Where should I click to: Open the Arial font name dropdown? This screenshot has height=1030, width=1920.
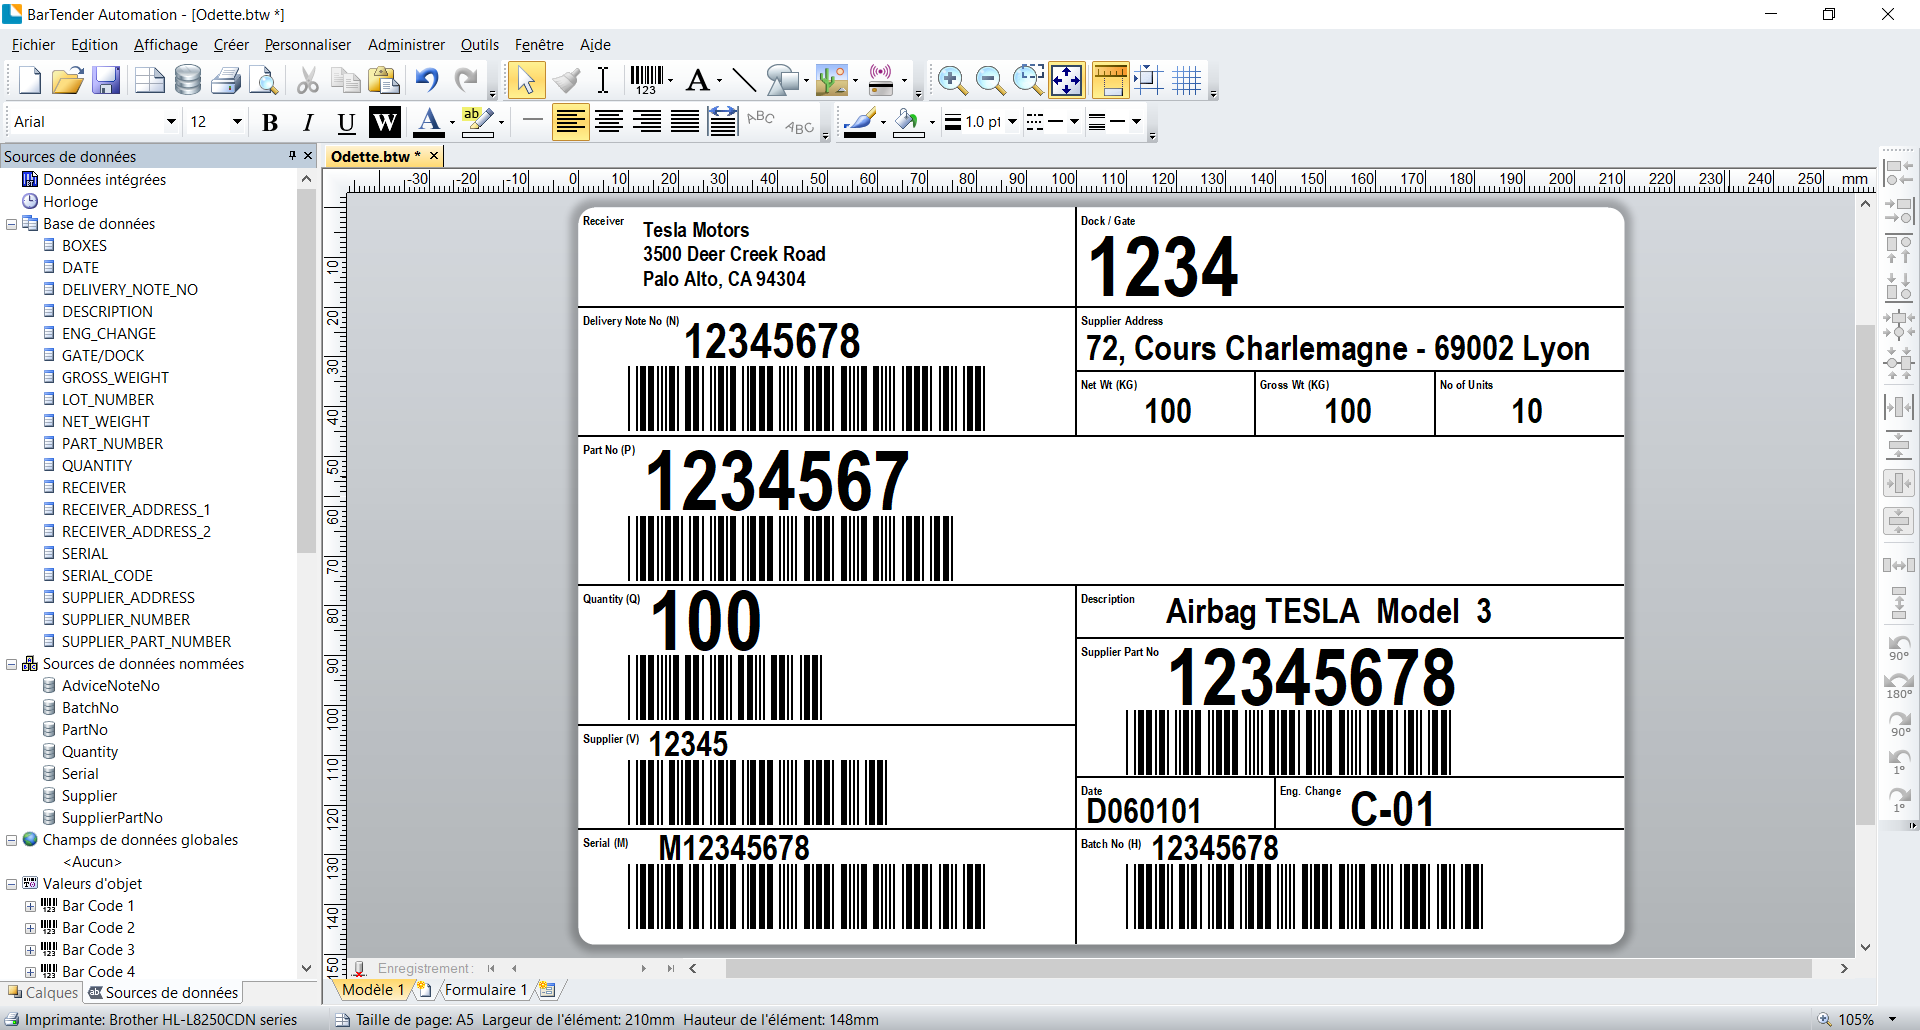coord(171,122)
